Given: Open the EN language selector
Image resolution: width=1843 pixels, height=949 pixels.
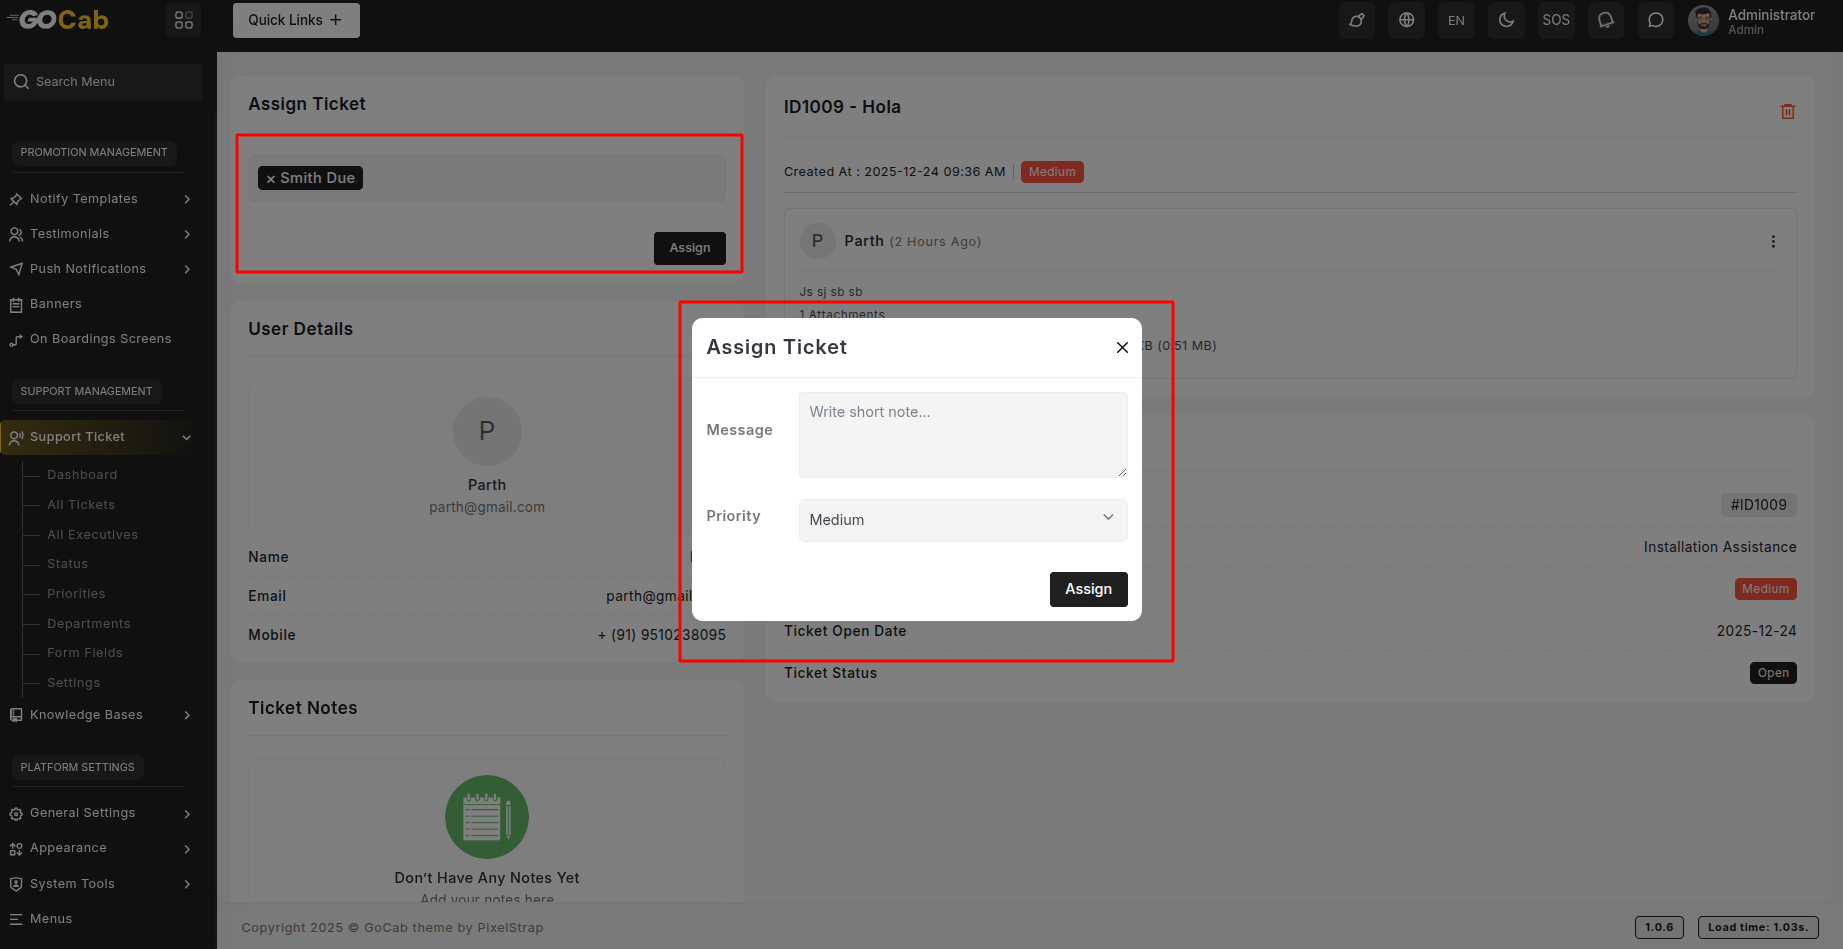Looking at the screenshot, I should coord(1456,20).
